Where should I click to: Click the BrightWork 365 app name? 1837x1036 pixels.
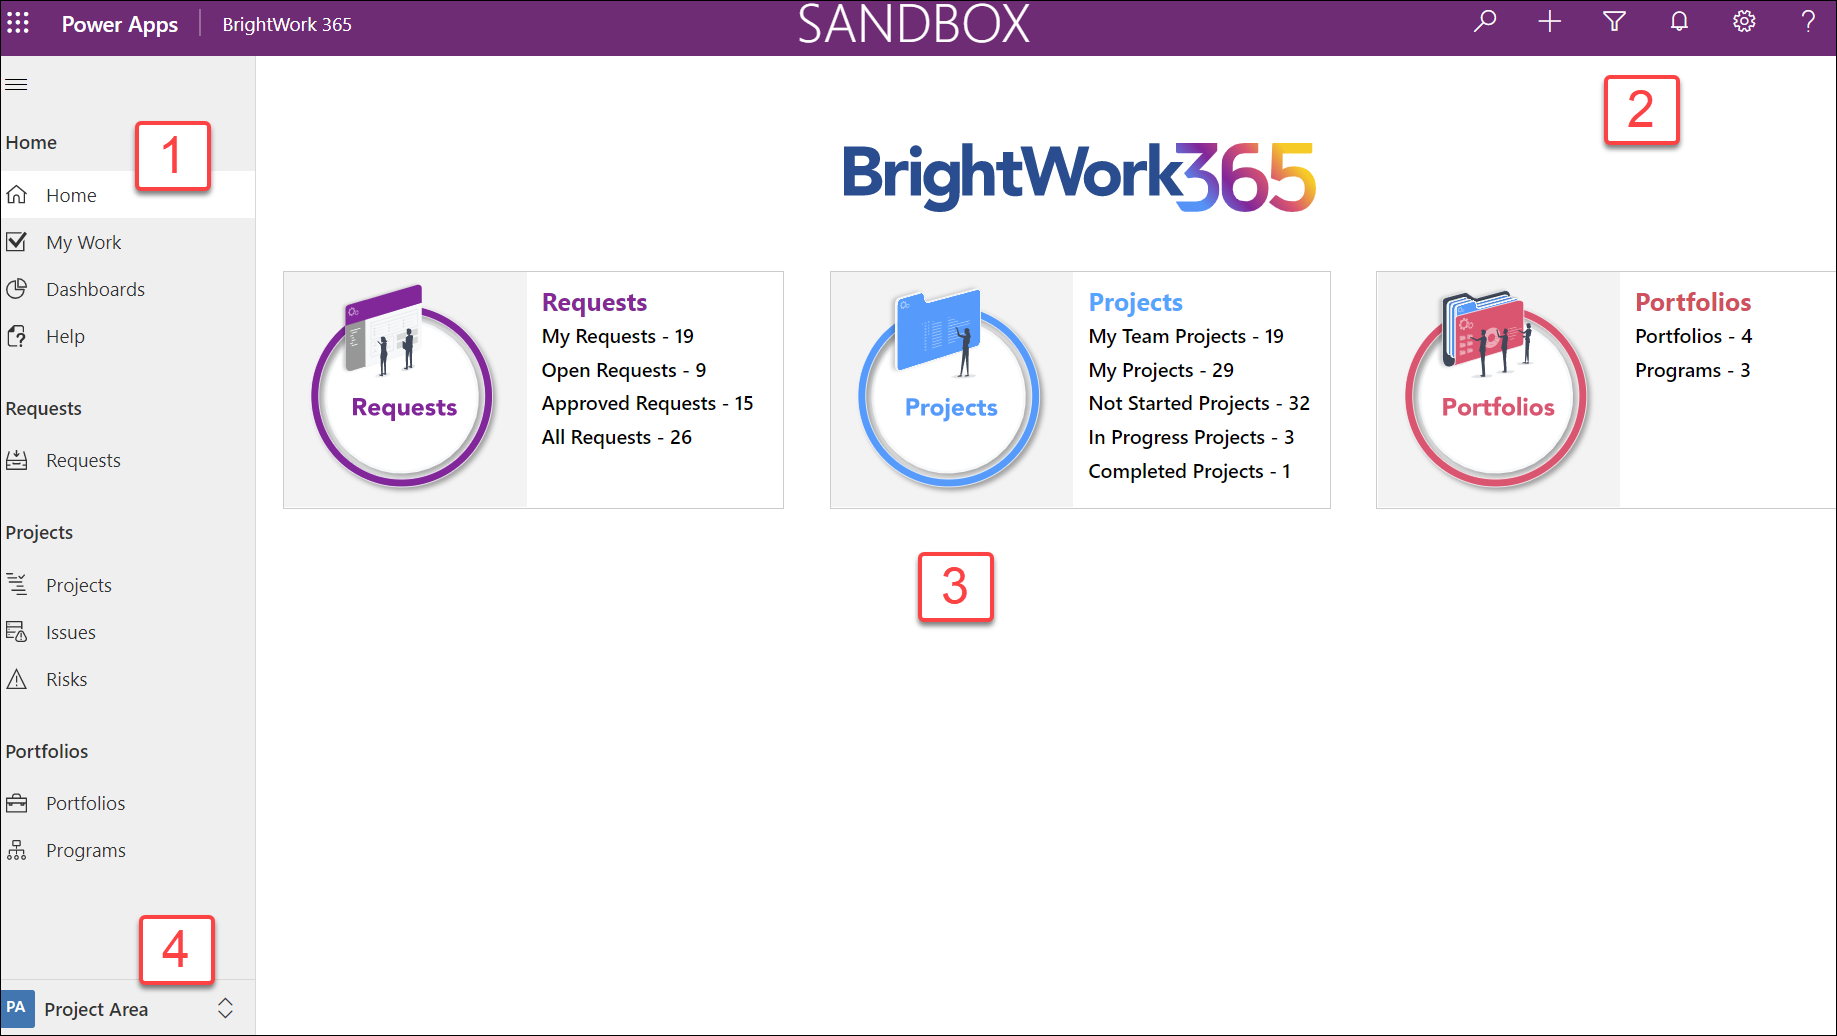(x=287, y=24)
